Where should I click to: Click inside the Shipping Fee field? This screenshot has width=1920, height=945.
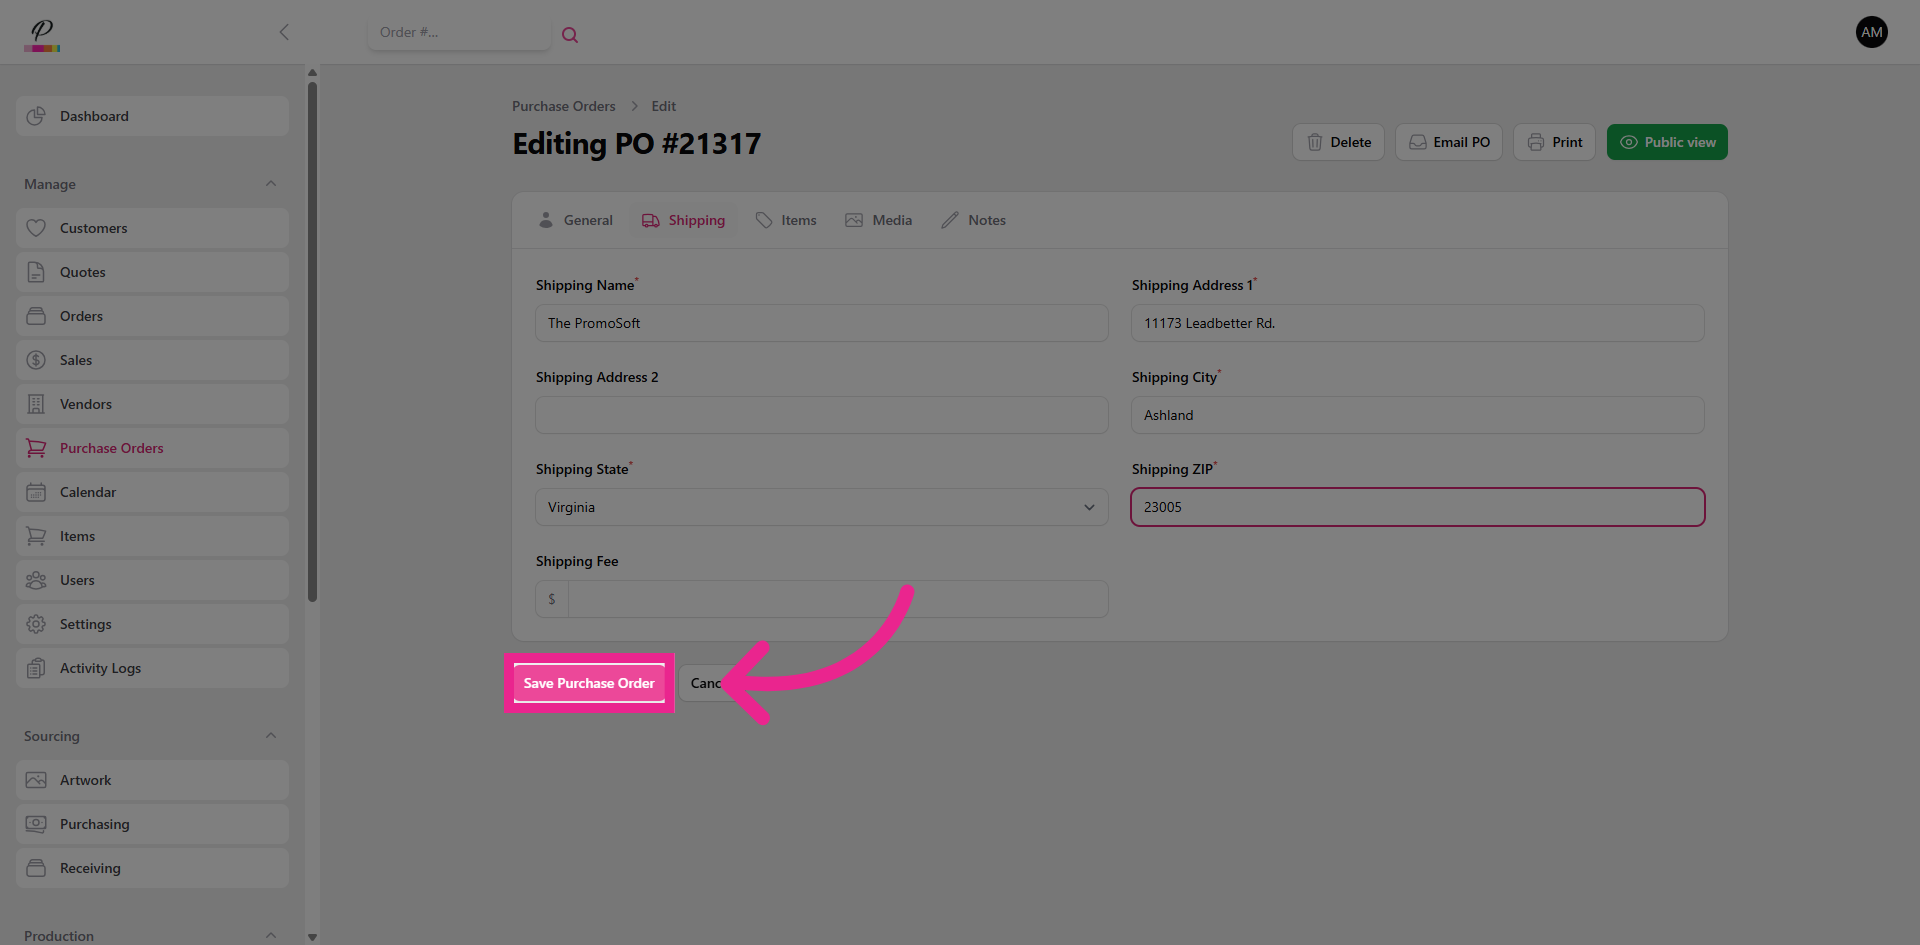coord(838,599)
